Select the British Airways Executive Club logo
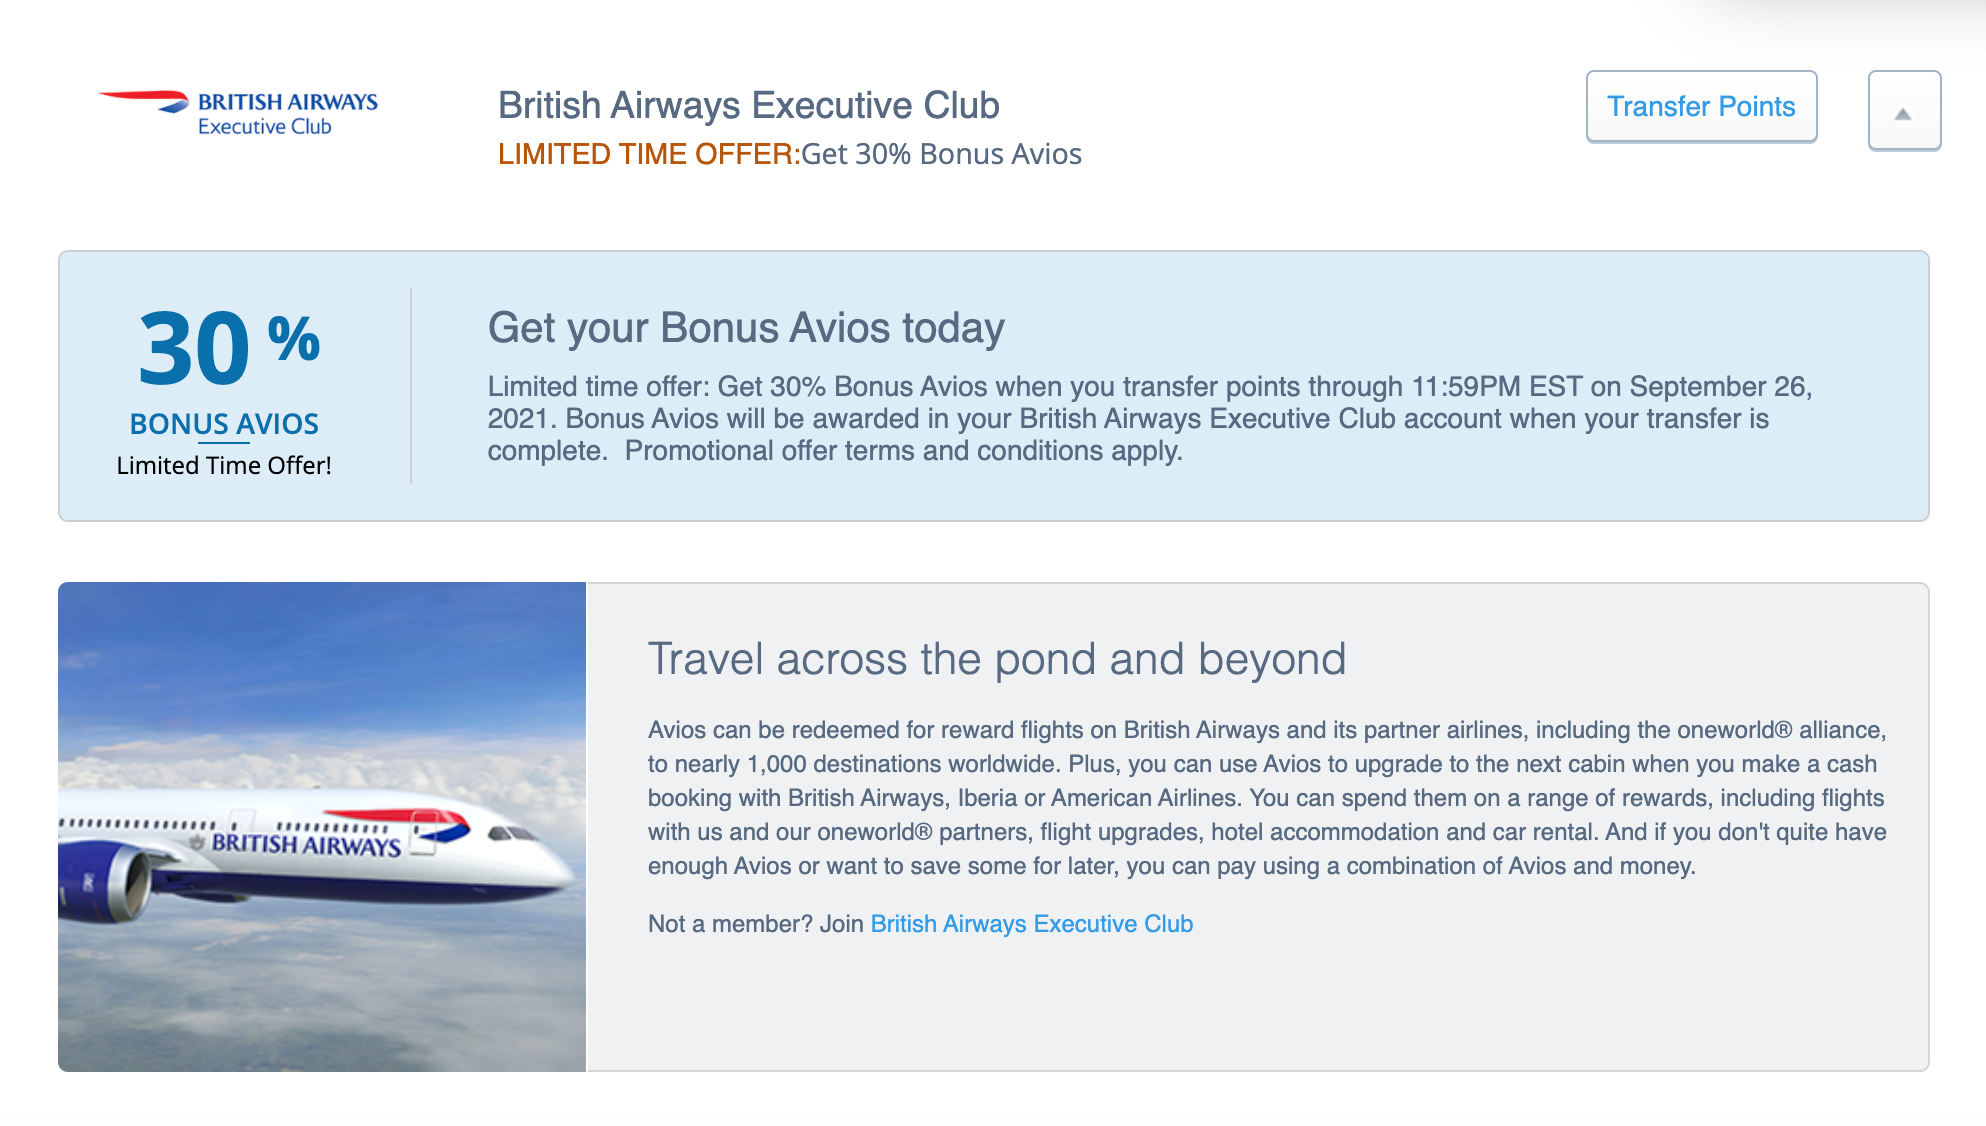 pos(236,110)
